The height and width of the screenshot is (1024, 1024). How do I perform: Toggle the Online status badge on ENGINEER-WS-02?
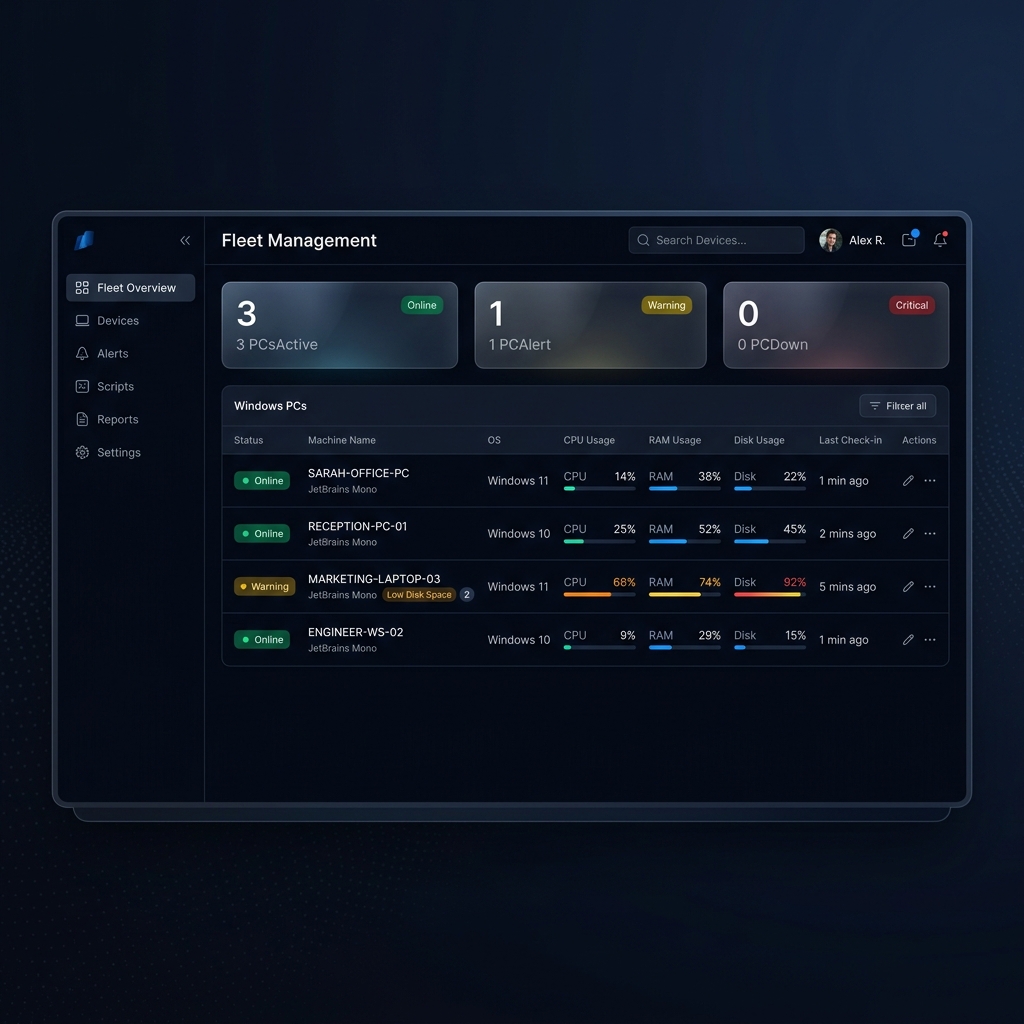(x=262, y=639)
